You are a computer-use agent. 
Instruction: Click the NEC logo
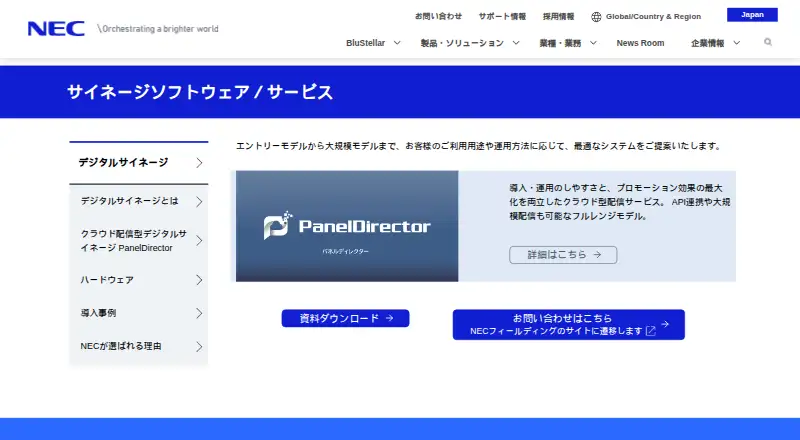coord(56,29)
